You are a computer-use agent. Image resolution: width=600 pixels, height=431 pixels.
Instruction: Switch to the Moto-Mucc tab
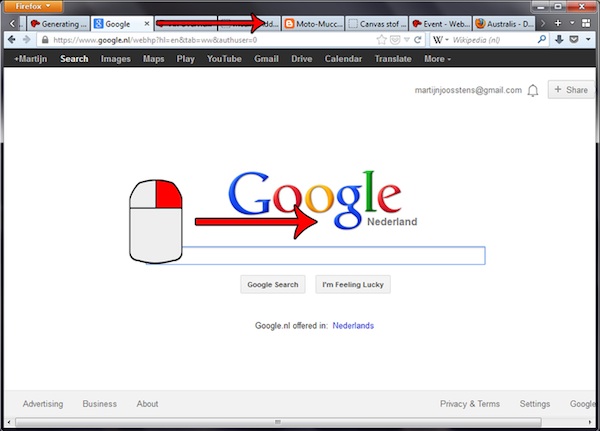pos(313,24)
